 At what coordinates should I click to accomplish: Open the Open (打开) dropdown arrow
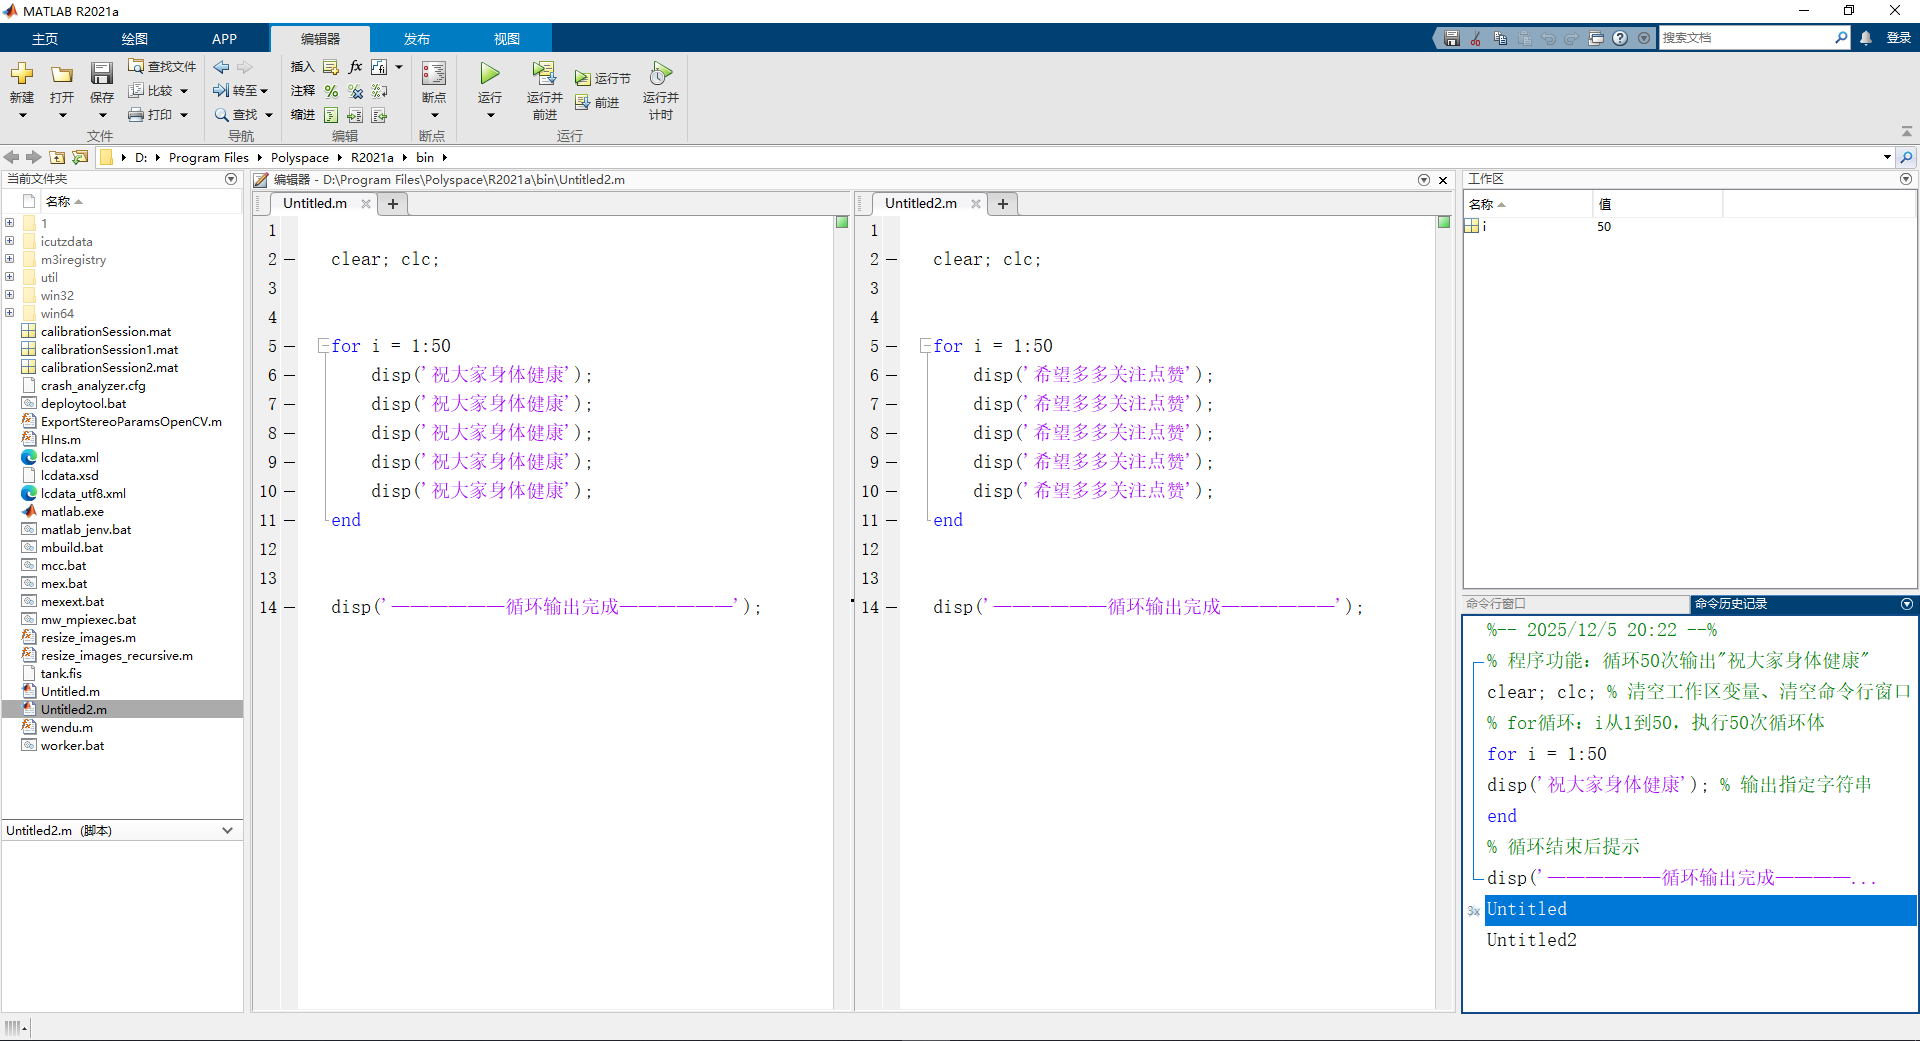[x=62, y=115]
